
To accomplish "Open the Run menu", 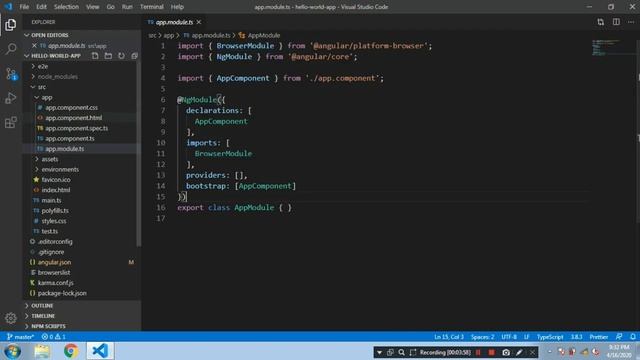I will [127, 7].
